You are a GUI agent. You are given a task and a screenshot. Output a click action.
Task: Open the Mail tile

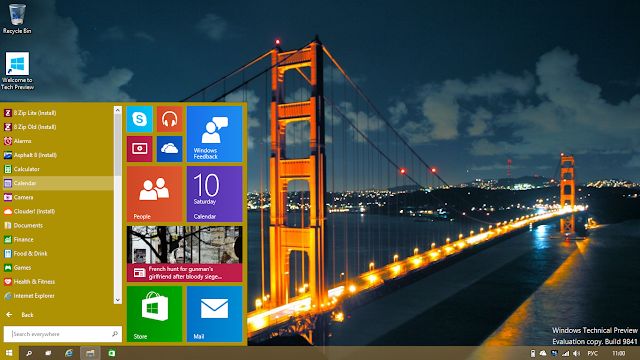click(214, 314)
